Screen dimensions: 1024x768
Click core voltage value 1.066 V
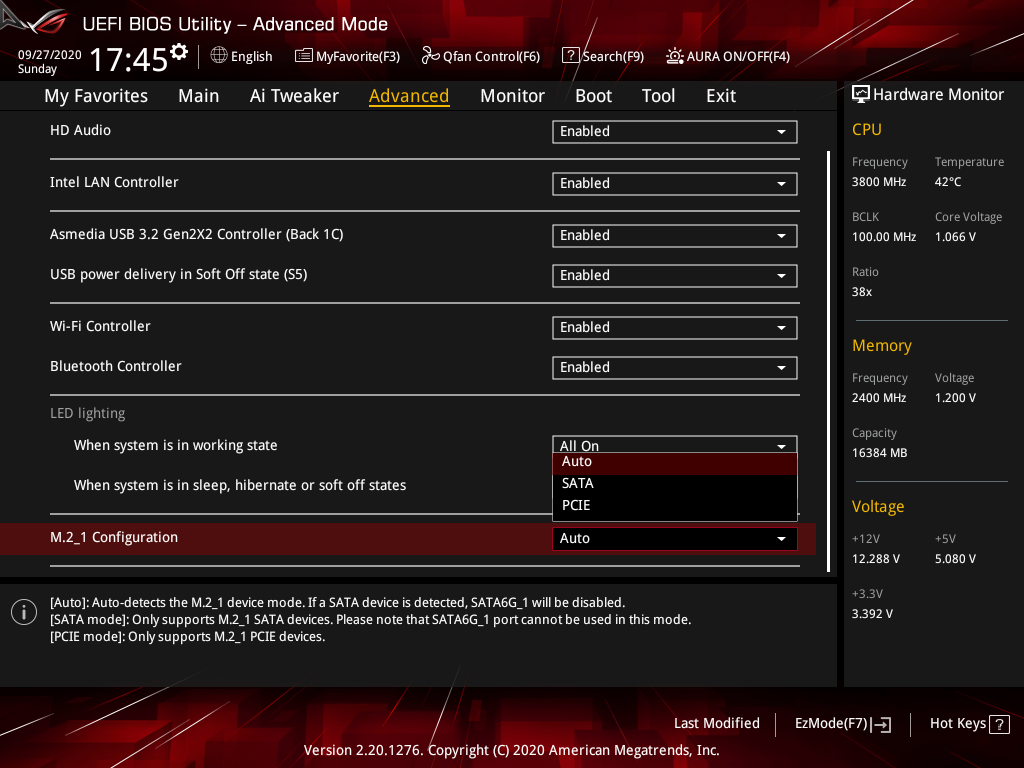(x=955, y=237)
